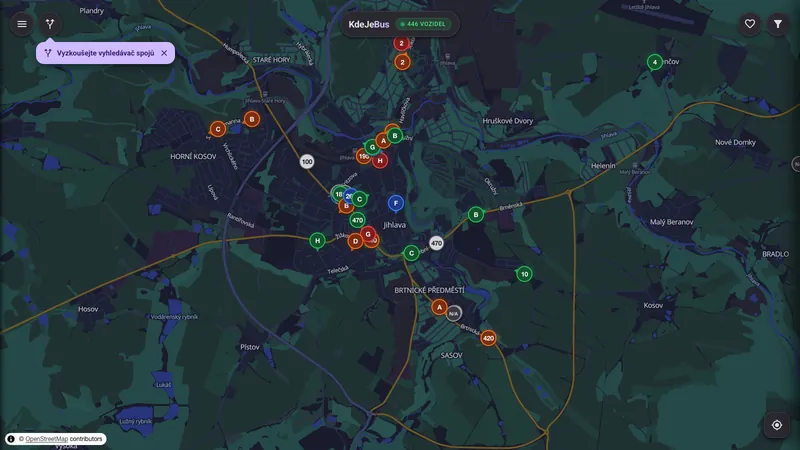Select the orange 420 vehicle marker
Viewport: 800px width, 450px height.
488,338
